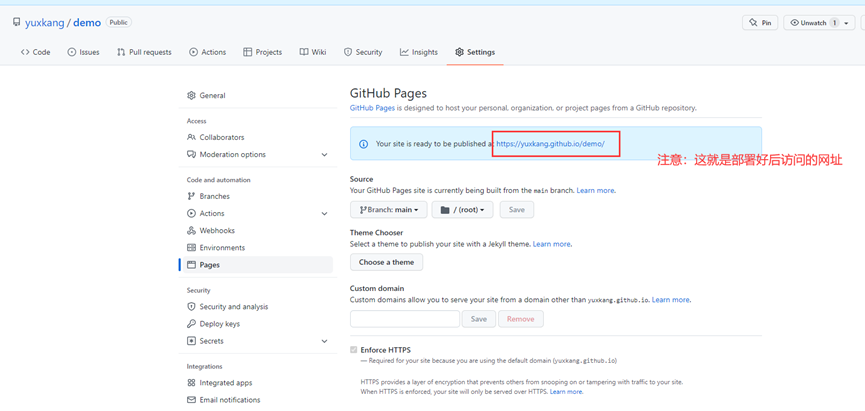Open the demo repository link
Image resolution: width=865 pixels, height=411 pixels.
[87, 23]
